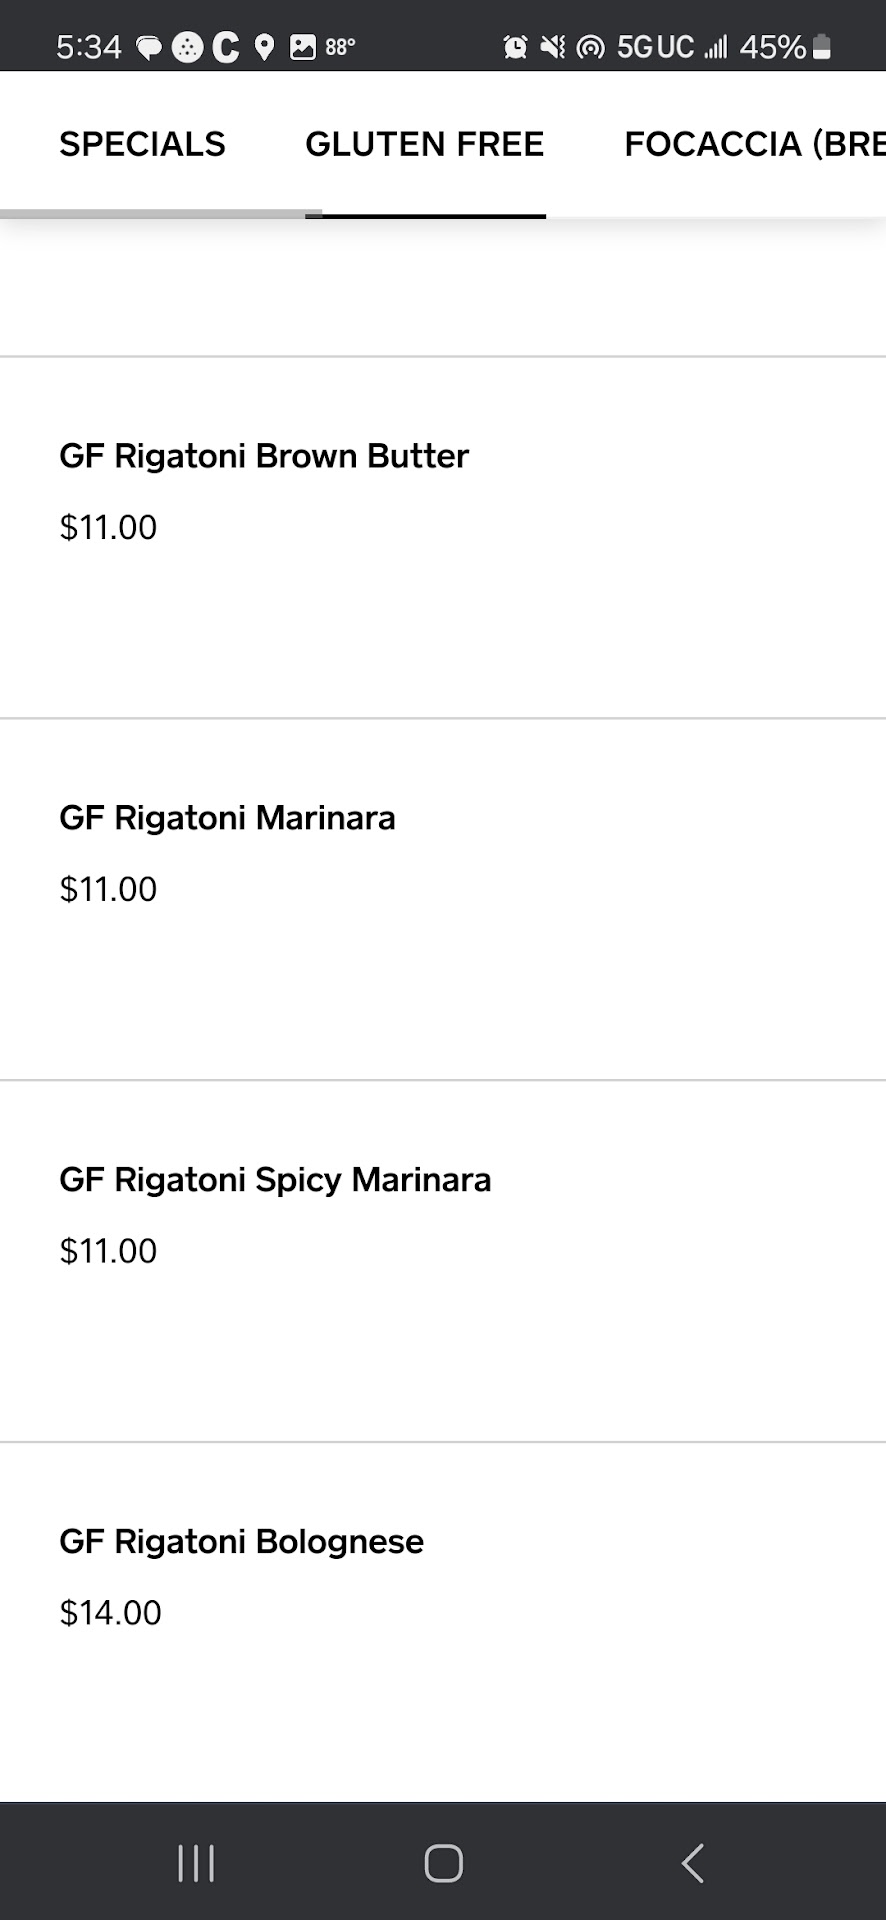The image size is (886, 1920).
Task: Open GF Rigatoni Brown Butter item
Action: tap(264, 456)
